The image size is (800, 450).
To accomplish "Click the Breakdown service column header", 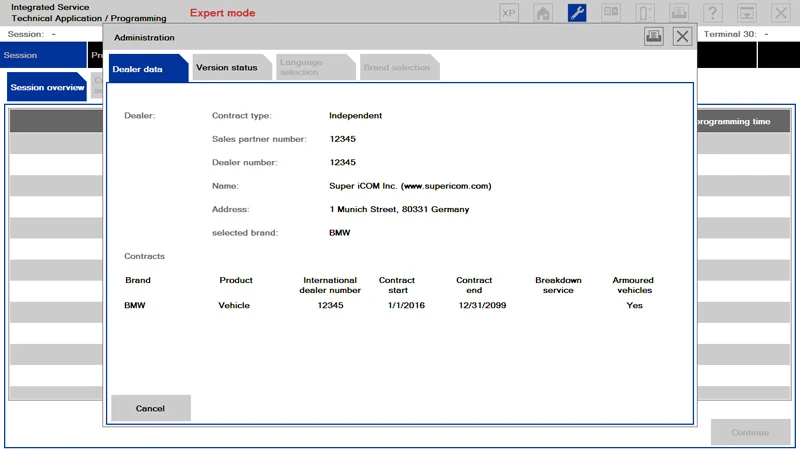I will (x=558, y=285).
